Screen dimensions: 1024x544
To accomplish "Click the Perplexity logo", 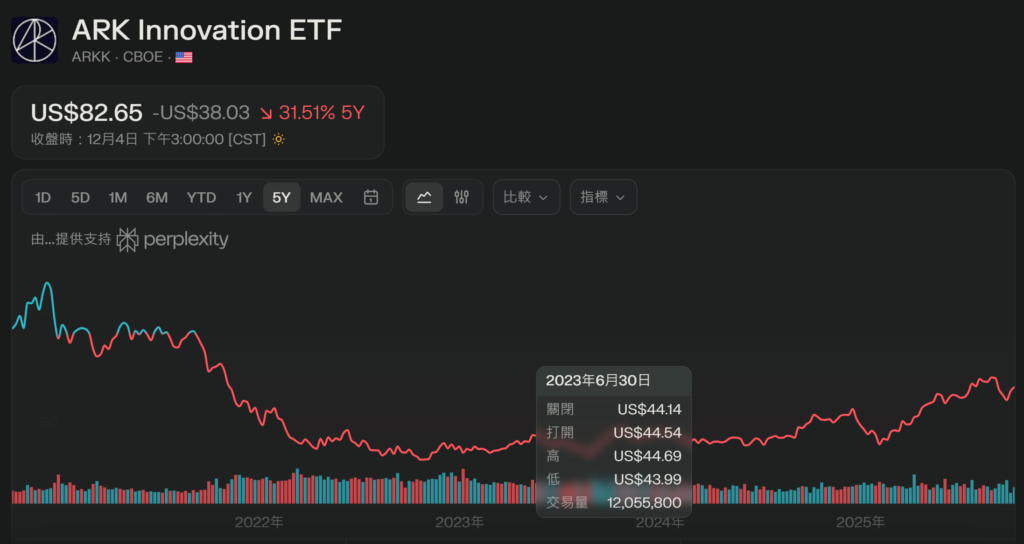I will tap(173, 240).
